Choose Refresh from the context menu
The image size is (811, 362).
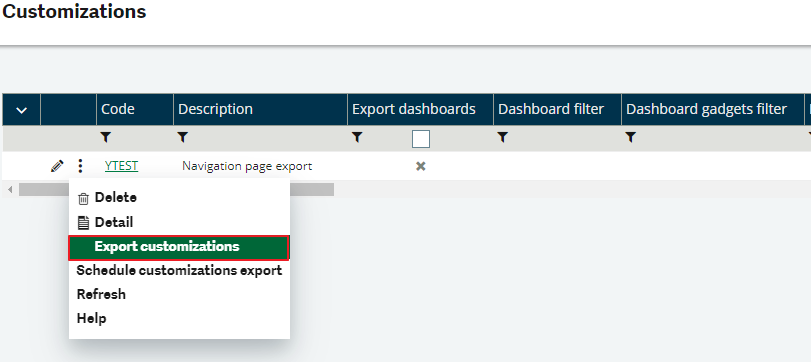179,294
